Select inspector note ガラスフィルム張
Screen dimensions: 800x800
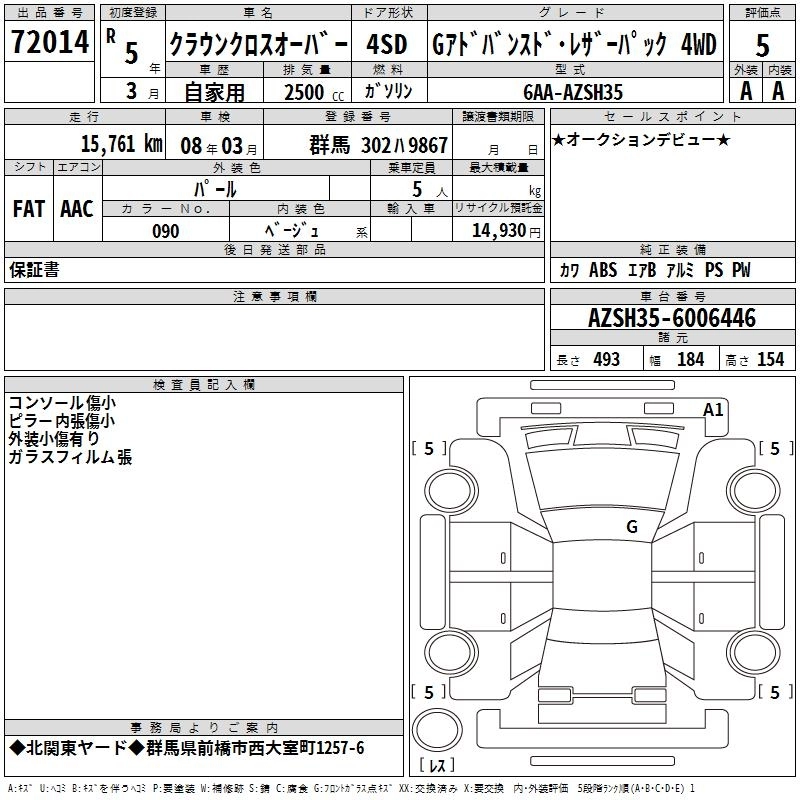(x=70, y=456)
